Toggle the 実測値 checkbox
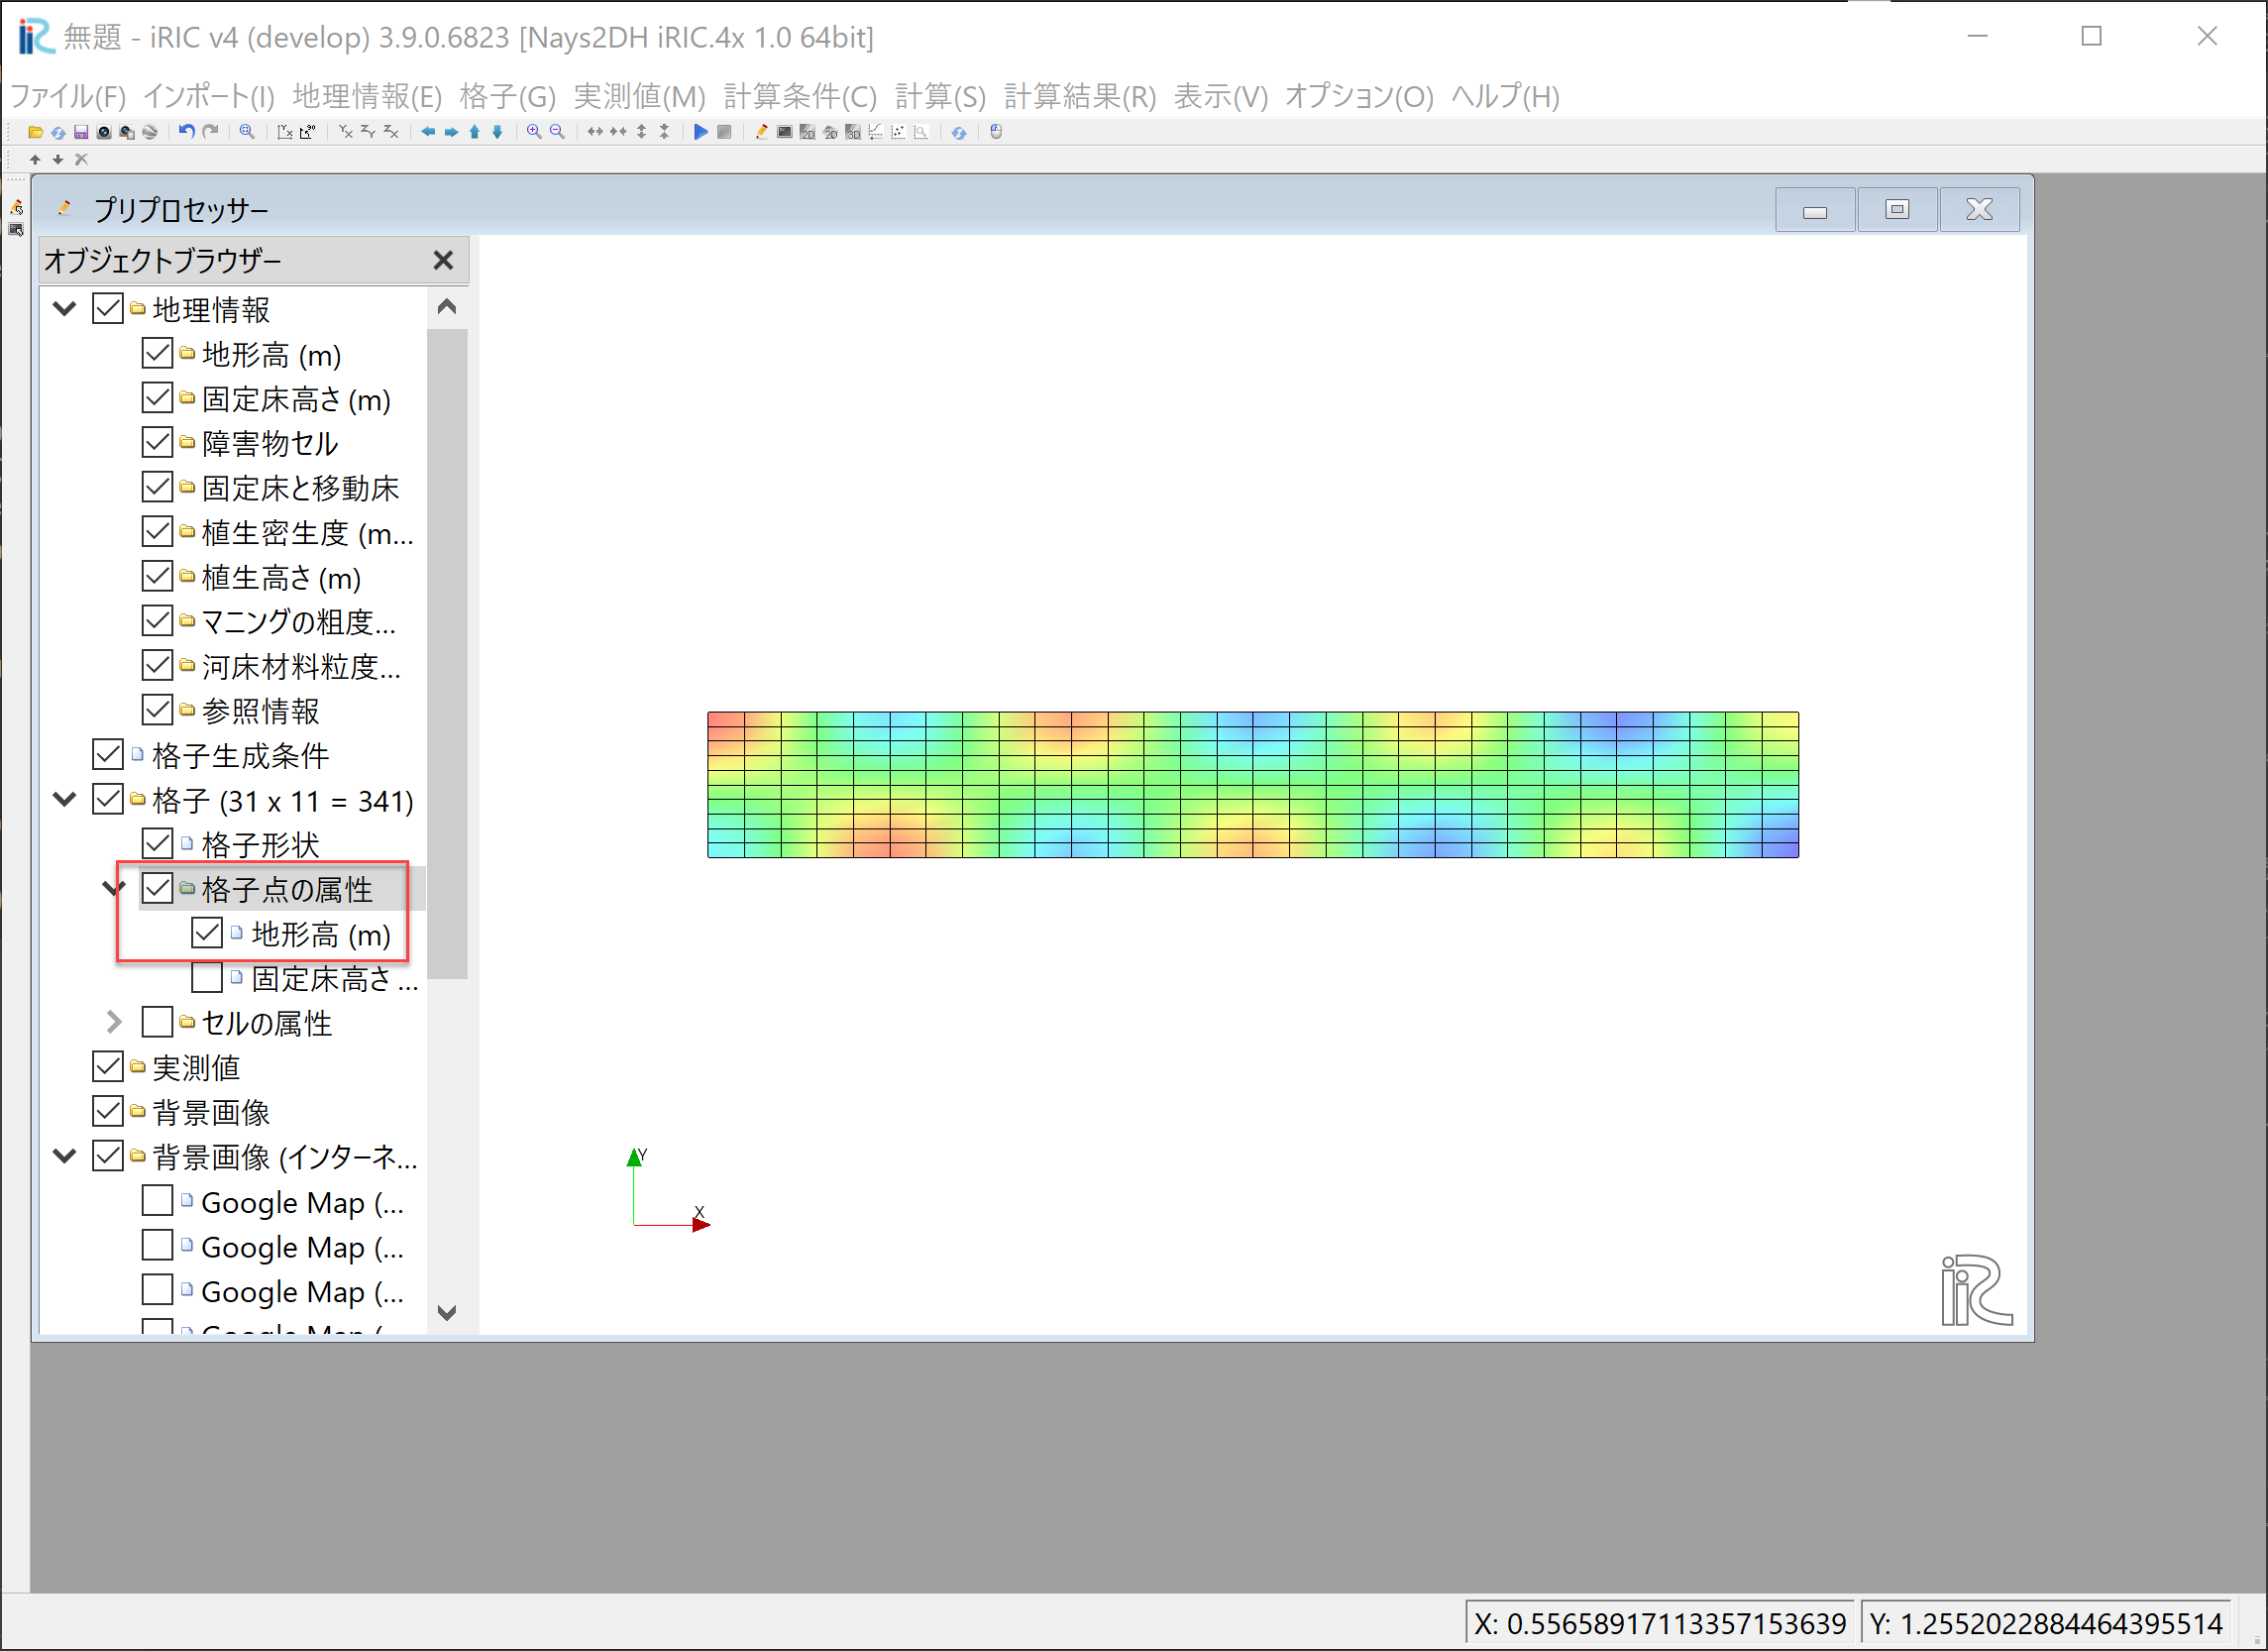Viewport: 2268px width, 1651px height. coord(107,1067)
